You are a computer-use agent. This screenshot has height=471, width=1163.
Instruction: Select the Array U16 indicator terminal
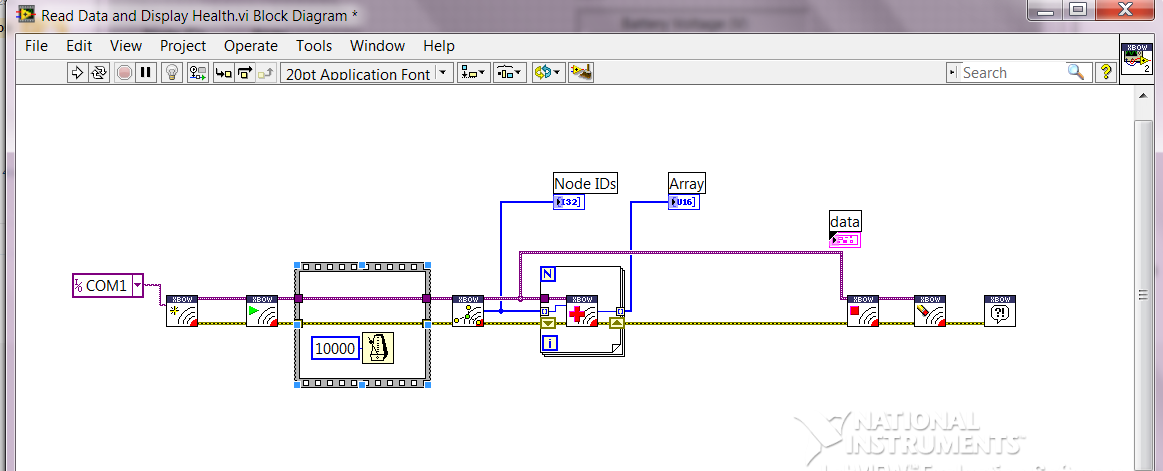pos(684,202)
